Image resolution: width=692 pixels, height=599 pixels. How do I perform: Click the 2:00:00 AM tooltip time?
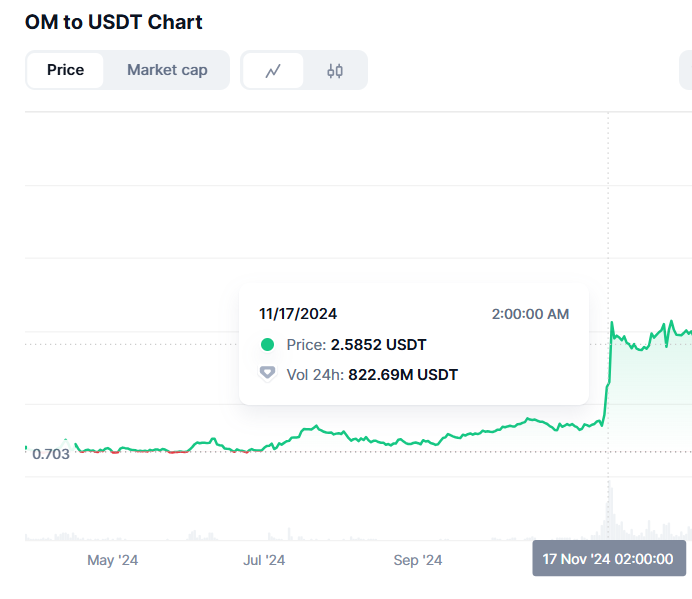[530, 314]
